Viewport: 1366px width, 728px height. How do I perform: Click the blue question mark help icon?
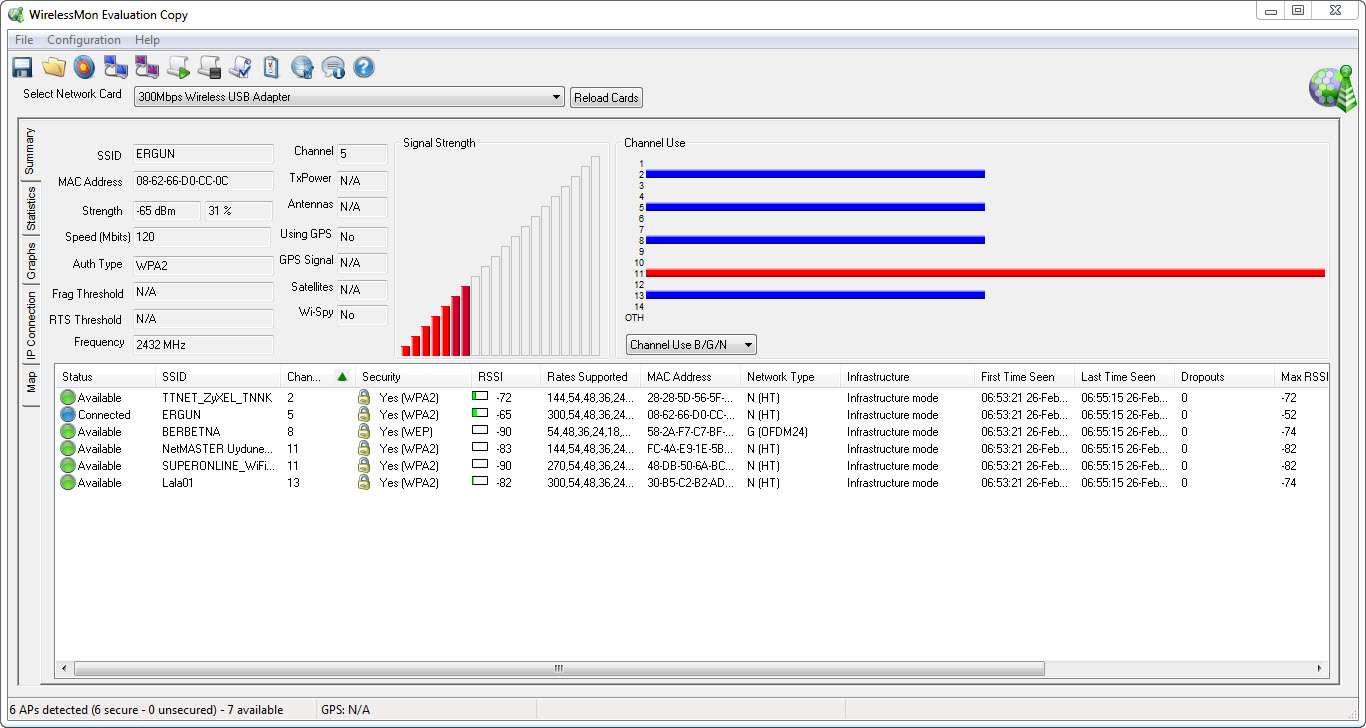tap(364, 67)
